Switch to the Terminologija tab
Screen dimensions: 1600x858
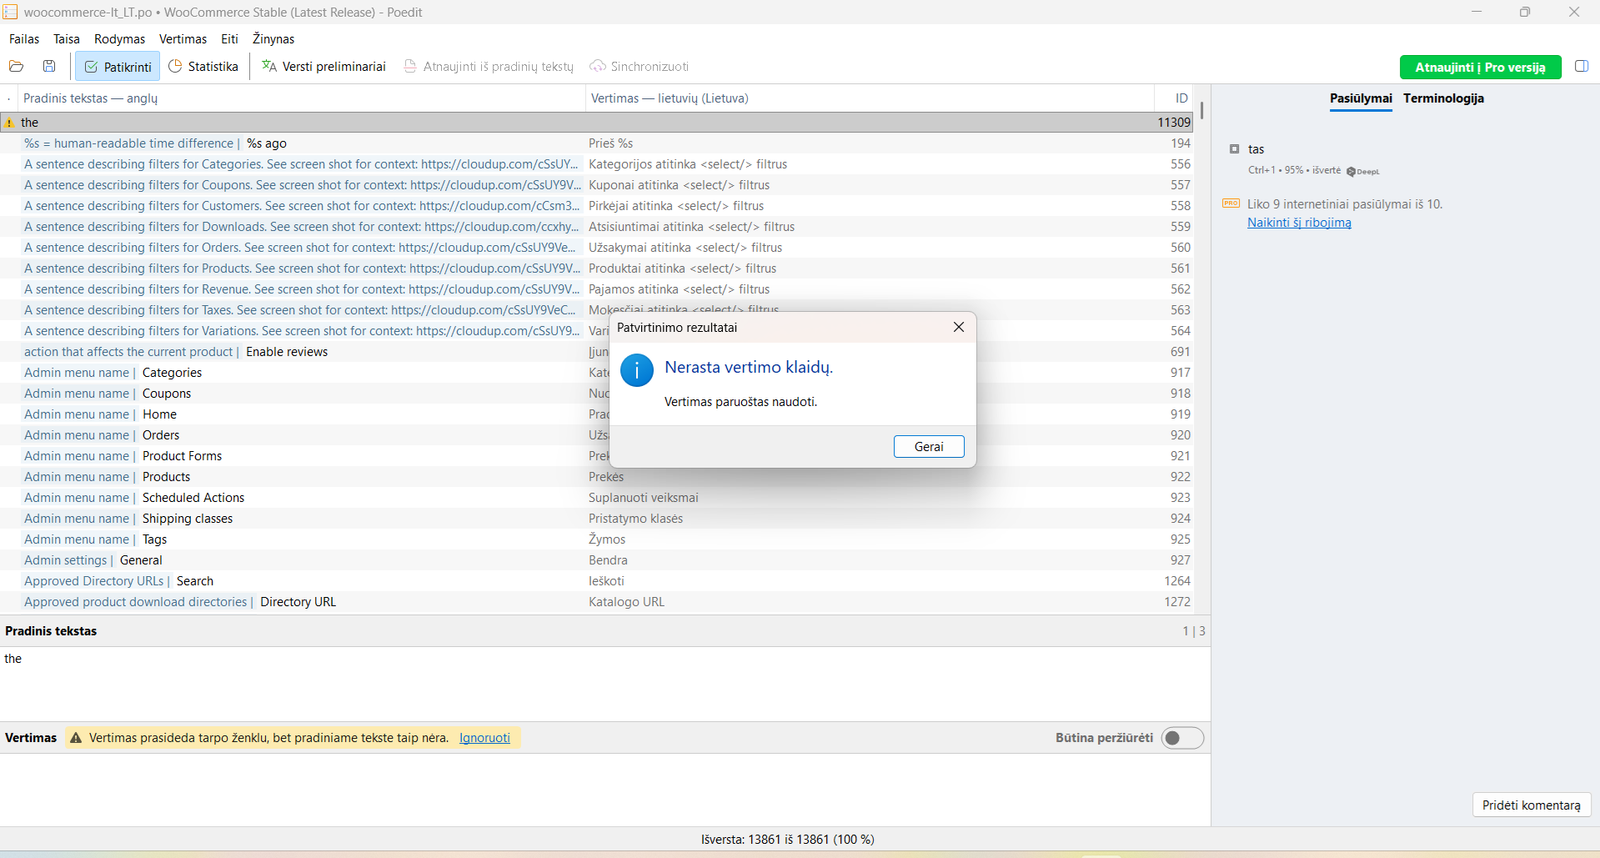pyautogui.click(x=1443, y=98)
